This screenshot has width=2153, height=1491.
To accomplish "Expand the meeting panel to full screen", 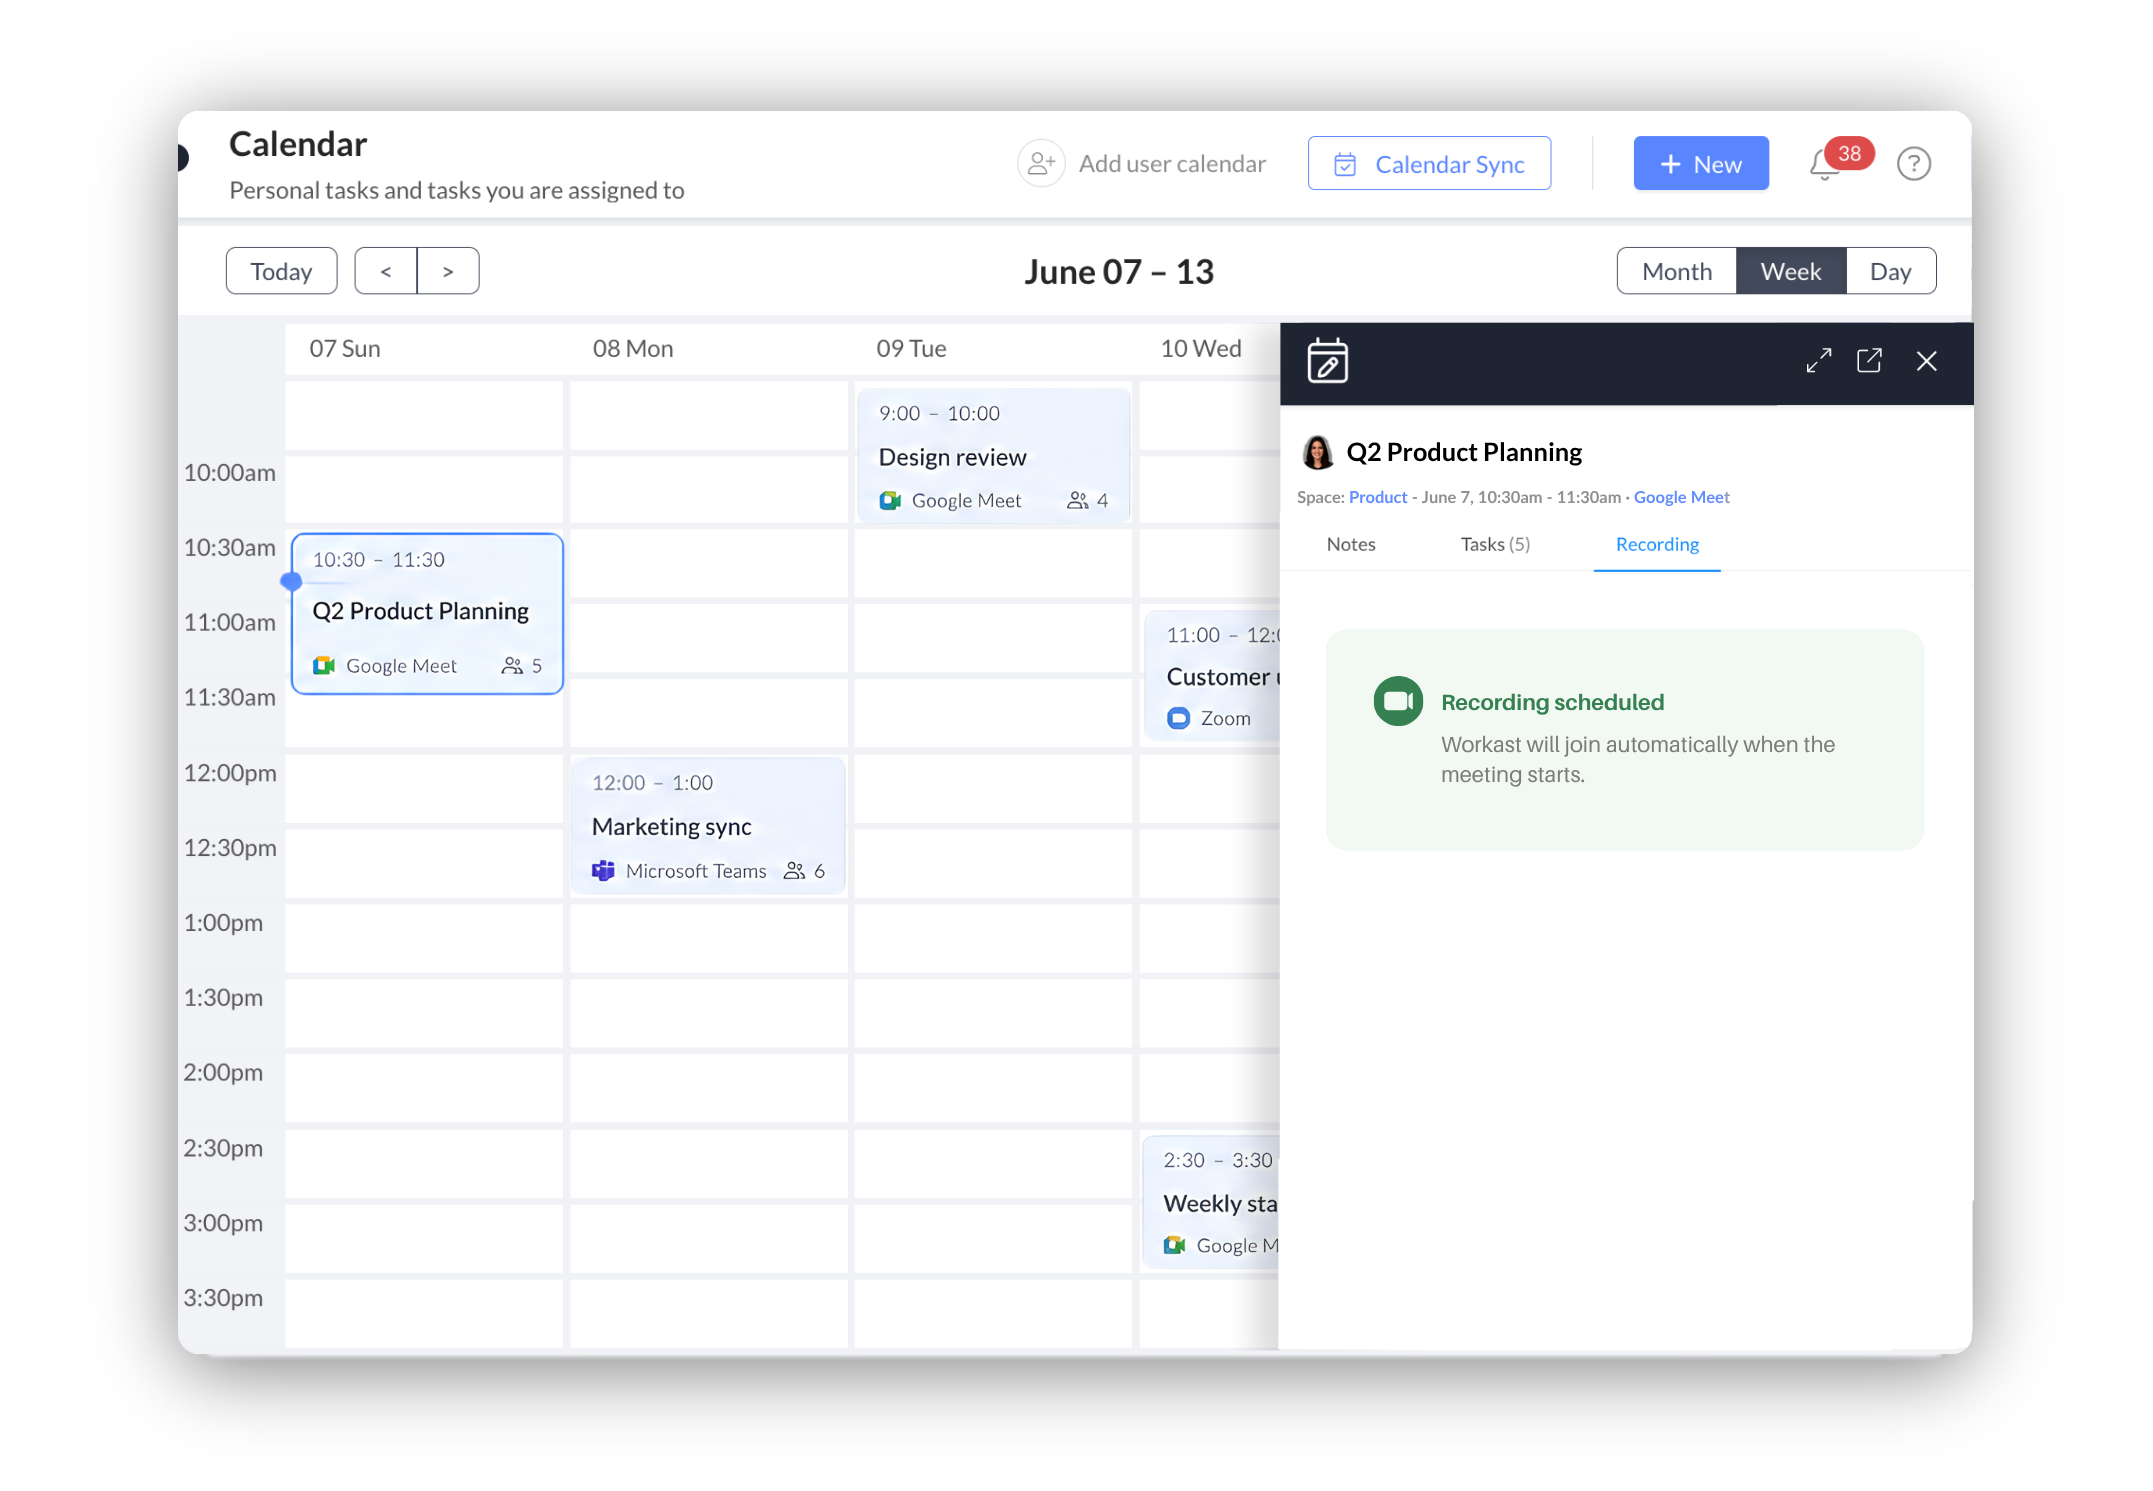I will click(x=1819, y=361).
